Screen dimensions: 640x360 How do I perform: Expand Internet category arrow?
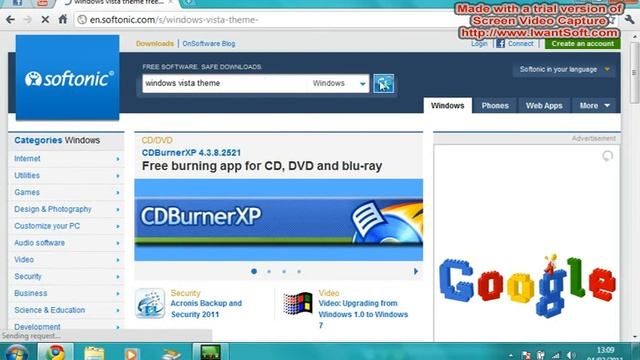[118, 159]
